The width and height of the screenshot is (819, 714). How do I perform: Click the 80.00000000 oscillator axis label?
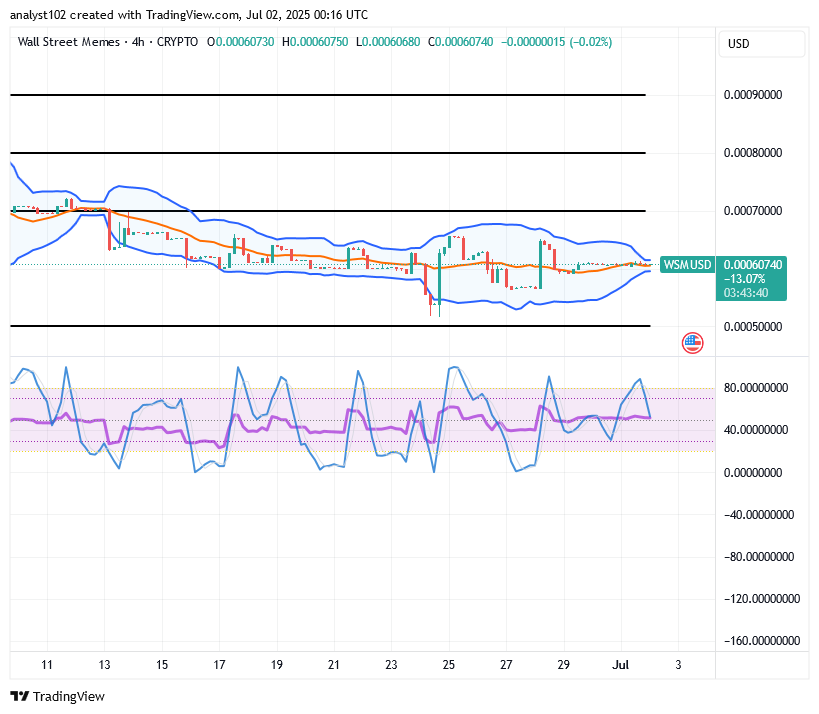(x=756, y=388)
